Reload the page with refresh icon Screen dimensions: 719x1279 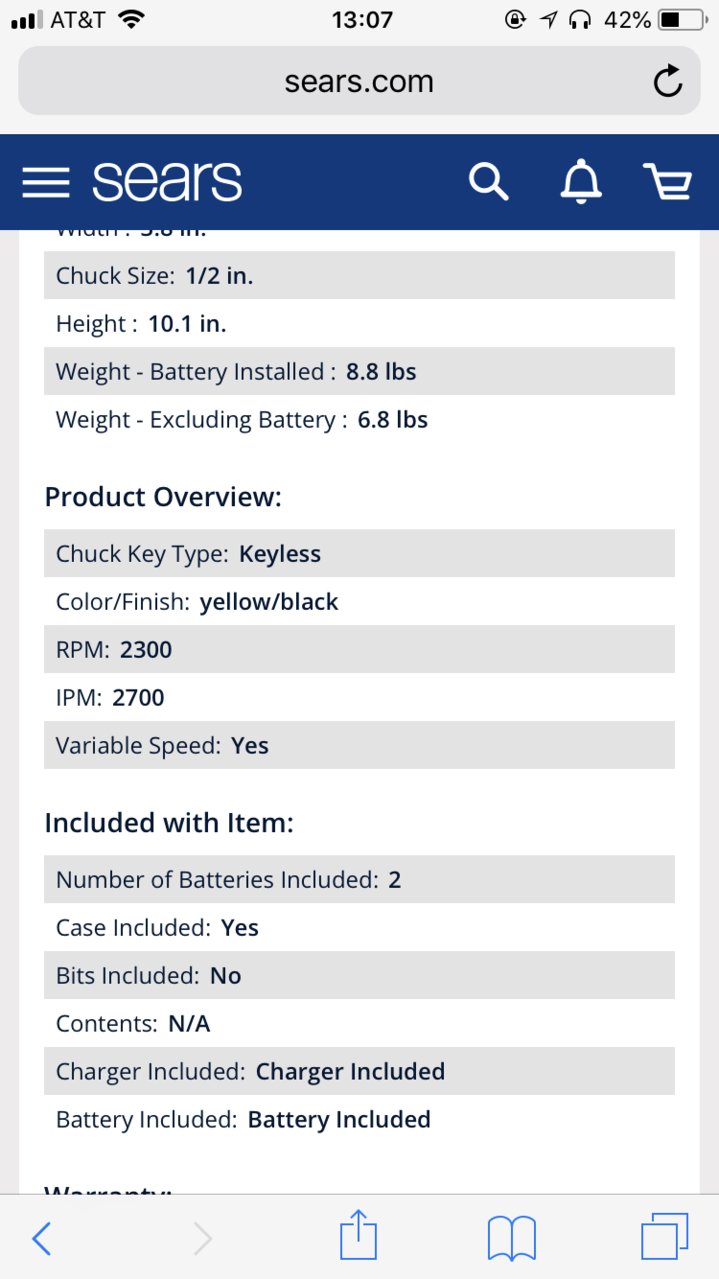pos(667,81)
